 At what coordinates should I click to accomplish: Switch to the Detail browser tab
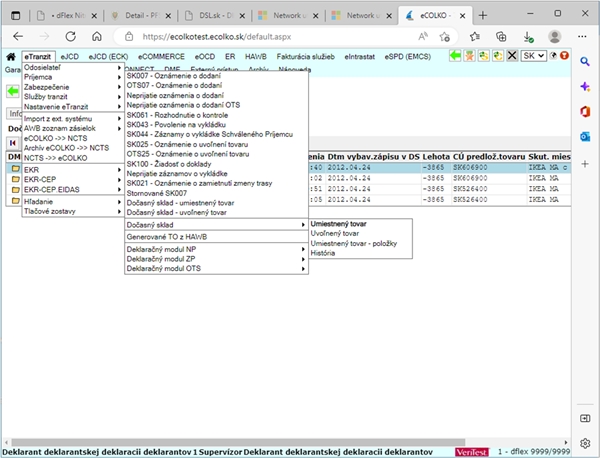(142, 16)
